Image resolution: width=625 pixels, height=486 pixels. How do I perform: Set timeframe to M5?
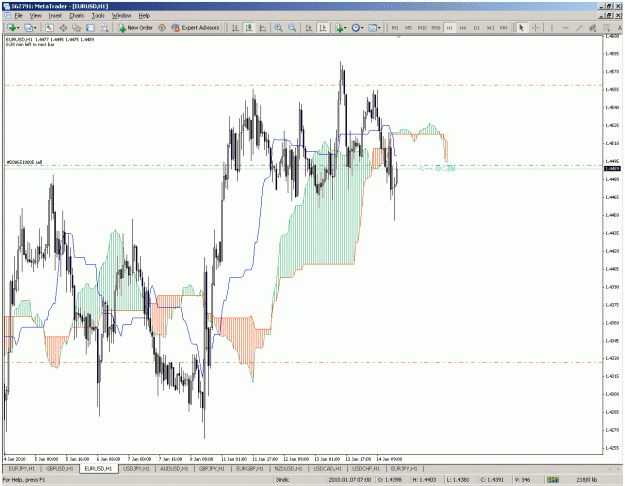[409, 28]
